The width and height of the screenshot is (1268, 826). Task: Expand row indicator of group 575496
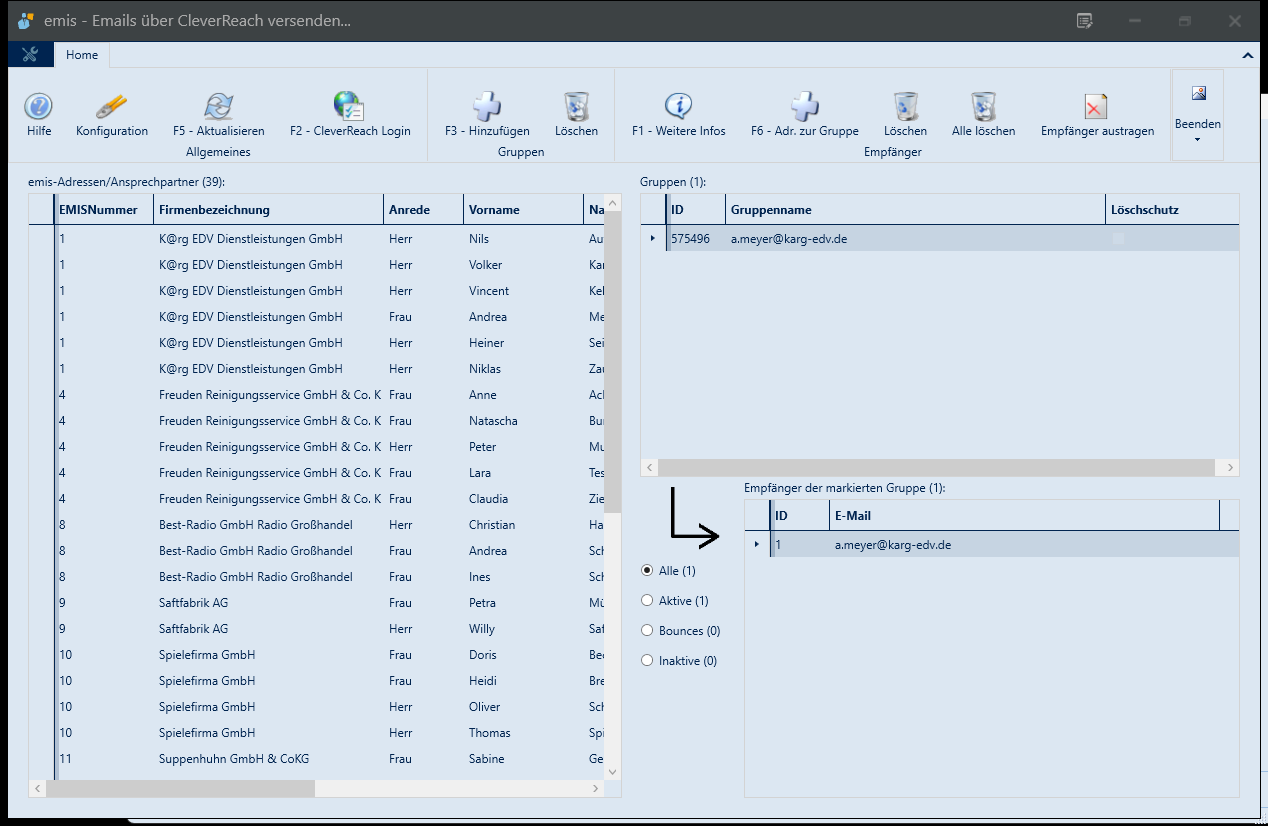(653, 239)
